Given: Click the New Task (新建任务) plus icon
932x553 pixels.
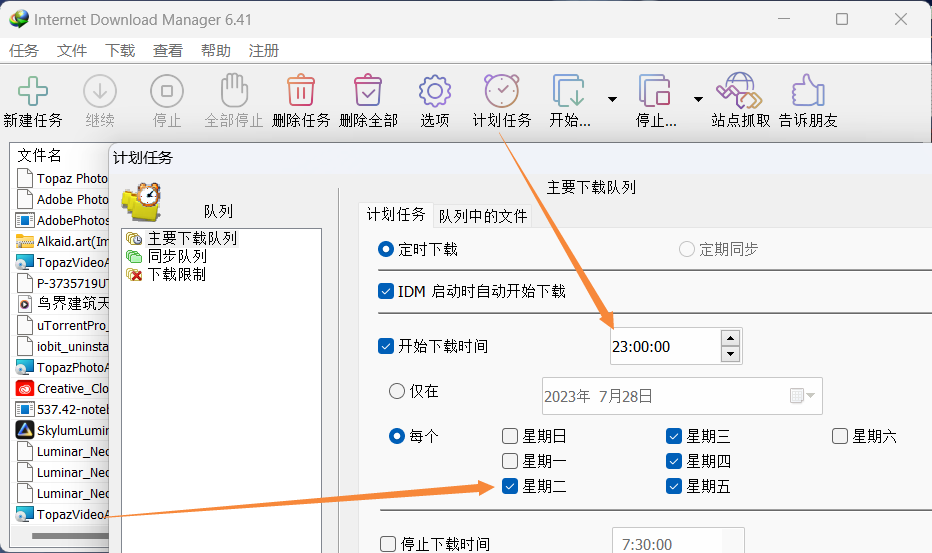Looking at the screenshot, I should [x=33, y=91].
